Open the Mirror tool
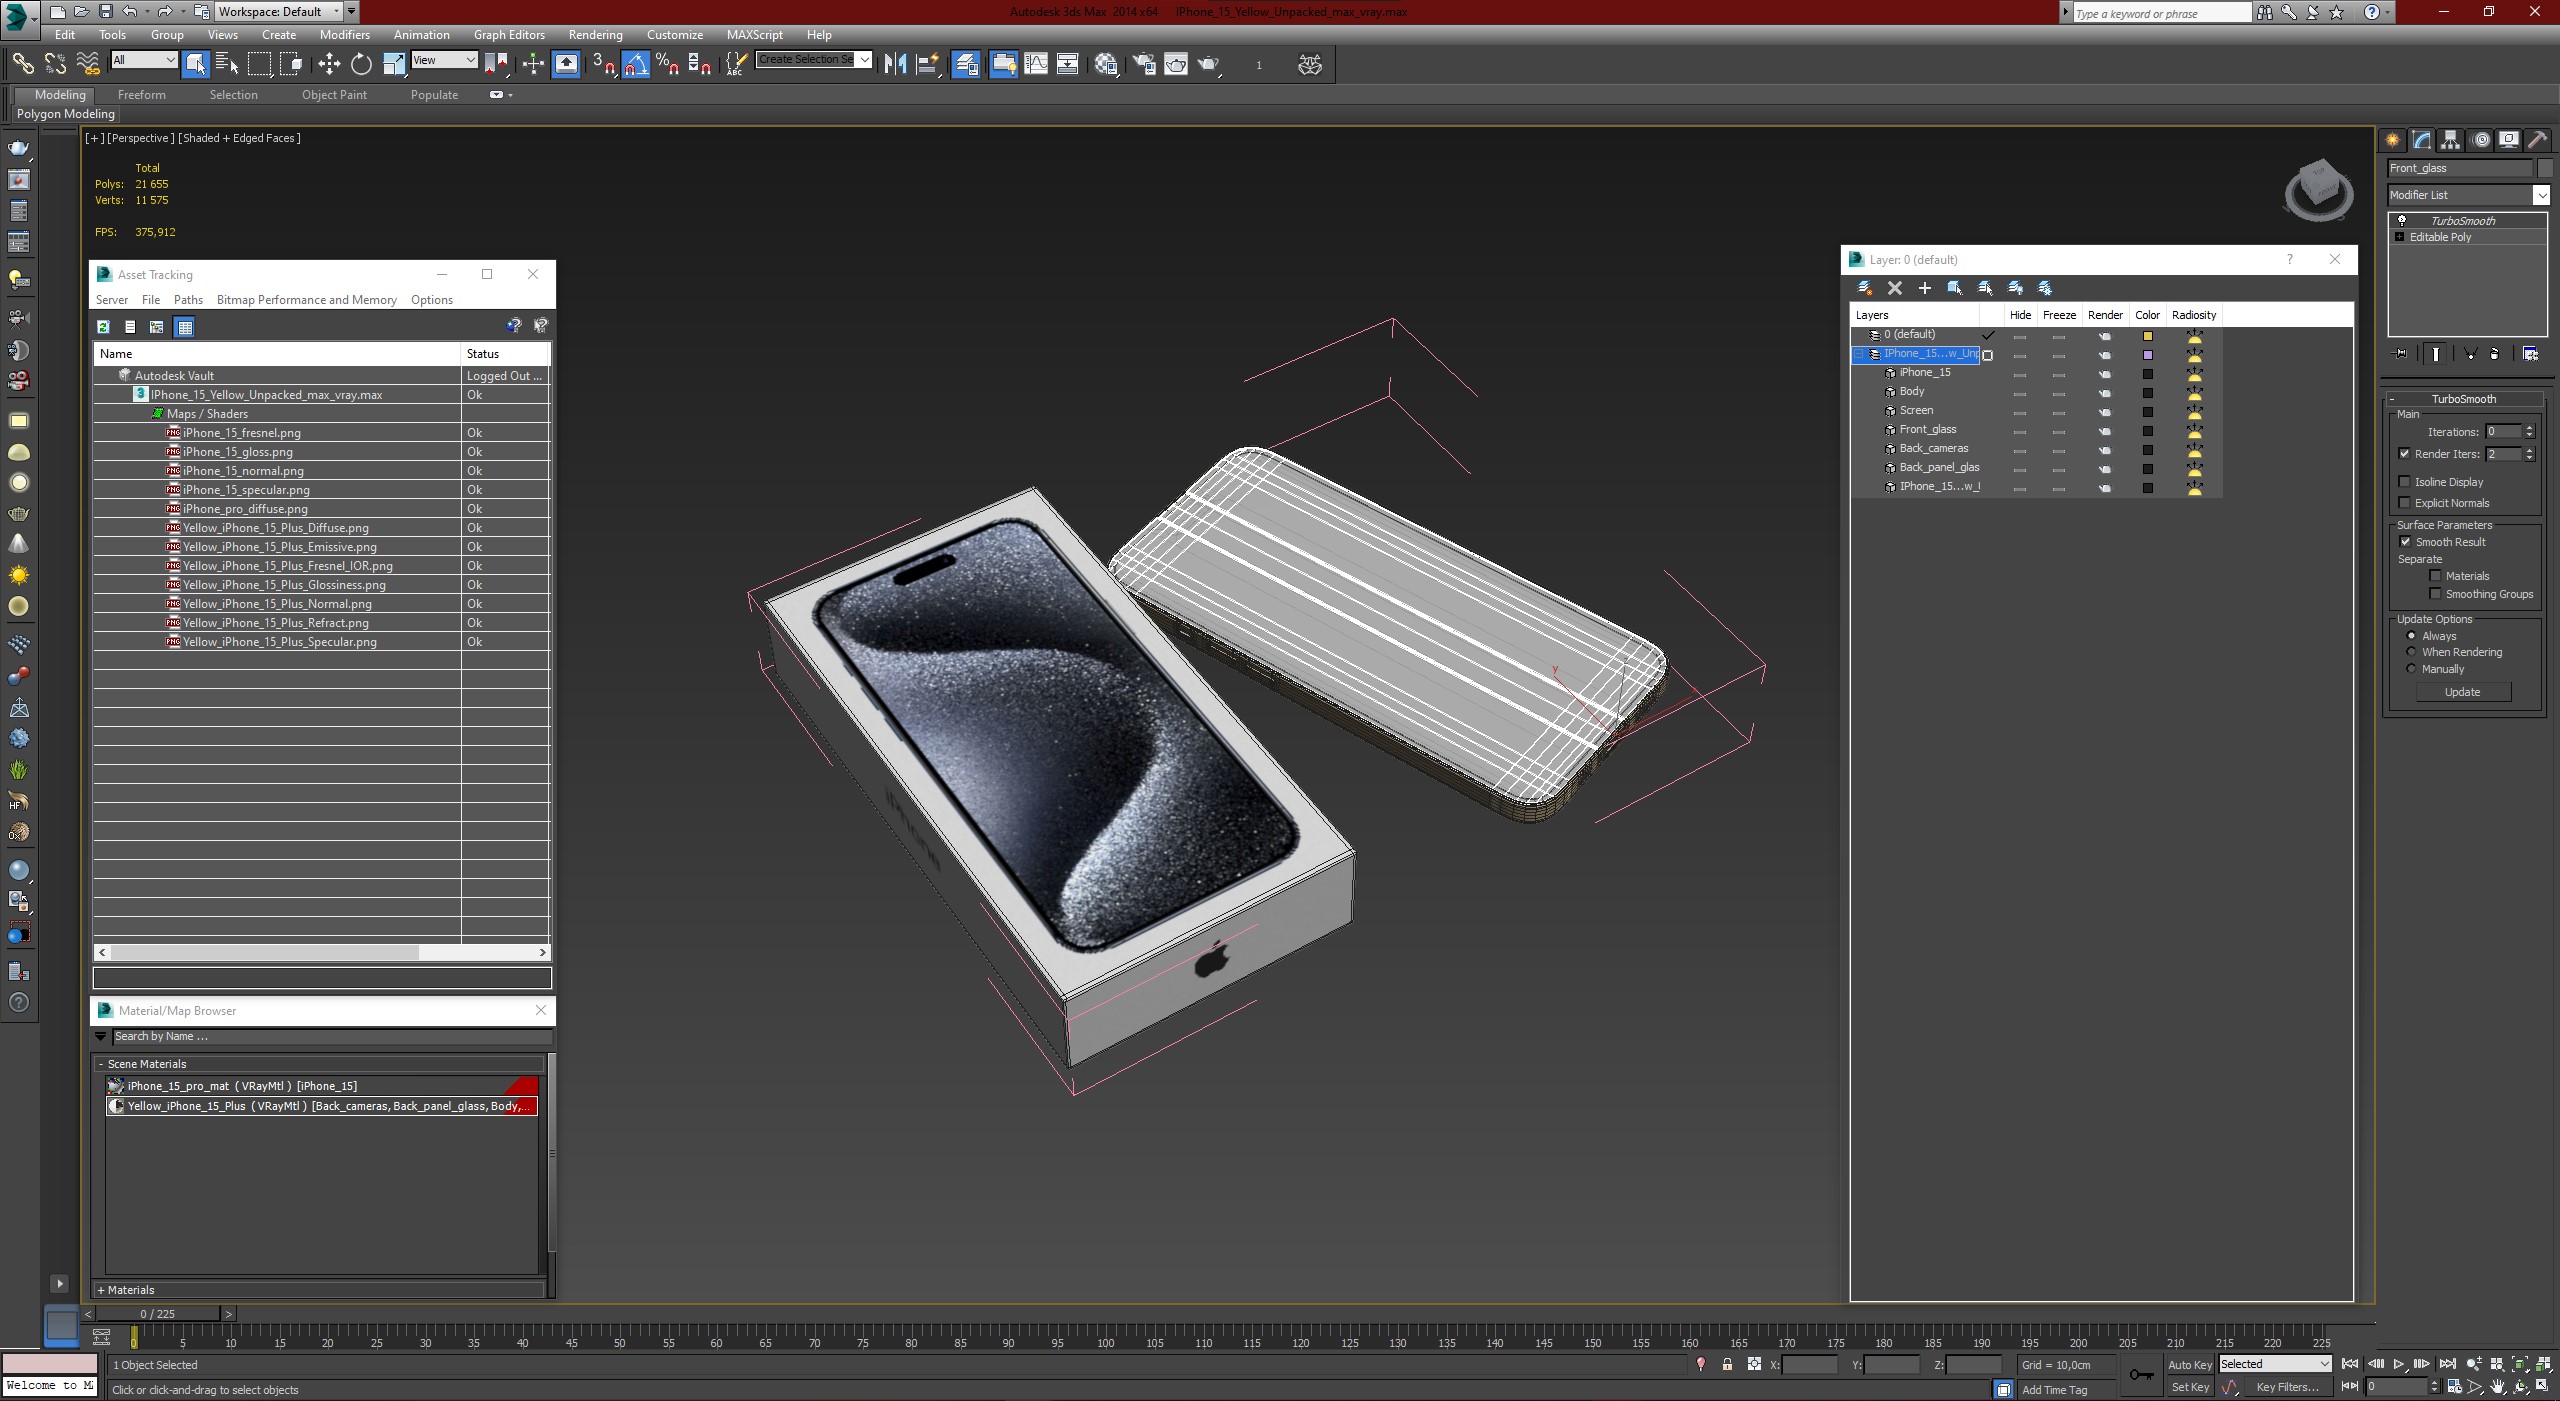This screenshot has width=2560, height=1401. 895,64
